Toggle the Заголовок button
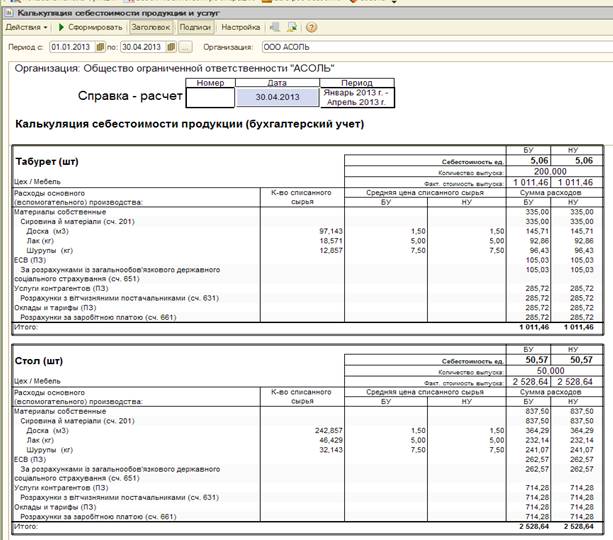The height and width of the screenshot is (540, 613). tap(151, 27)
